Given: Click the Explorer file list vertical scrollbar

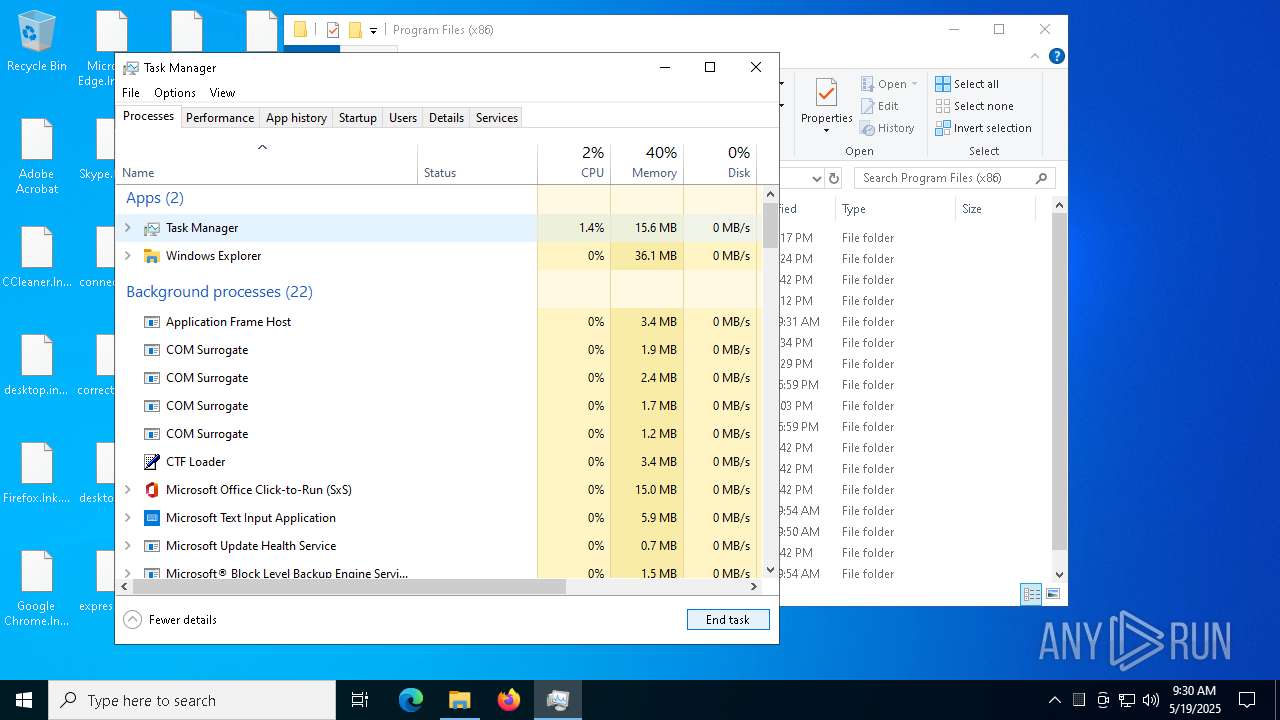Looking at the screenshot, I should point(1060,380).
